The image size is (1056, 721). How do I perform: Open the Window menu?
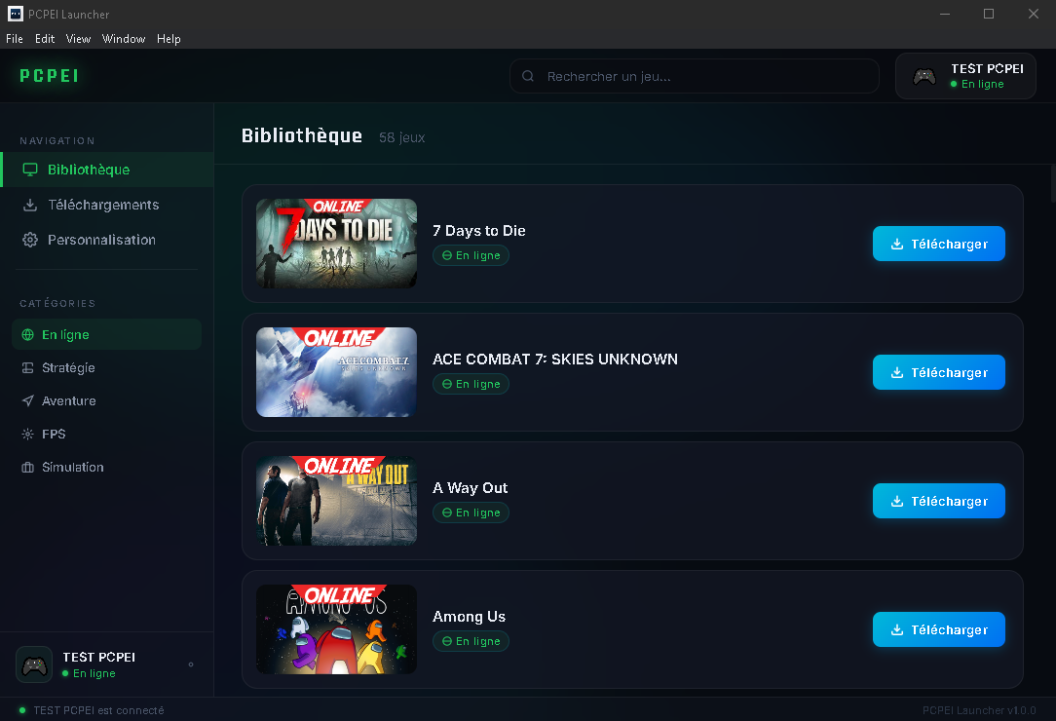click(123, 39)
